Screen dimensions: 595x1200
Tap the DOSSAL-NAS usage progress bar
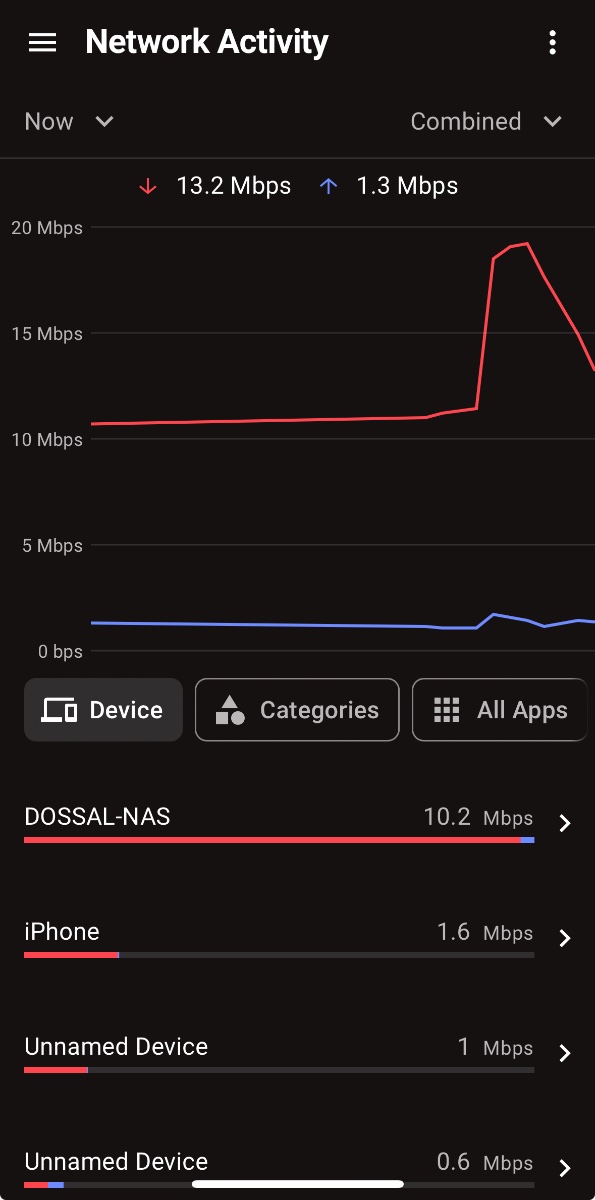point(279,840)
